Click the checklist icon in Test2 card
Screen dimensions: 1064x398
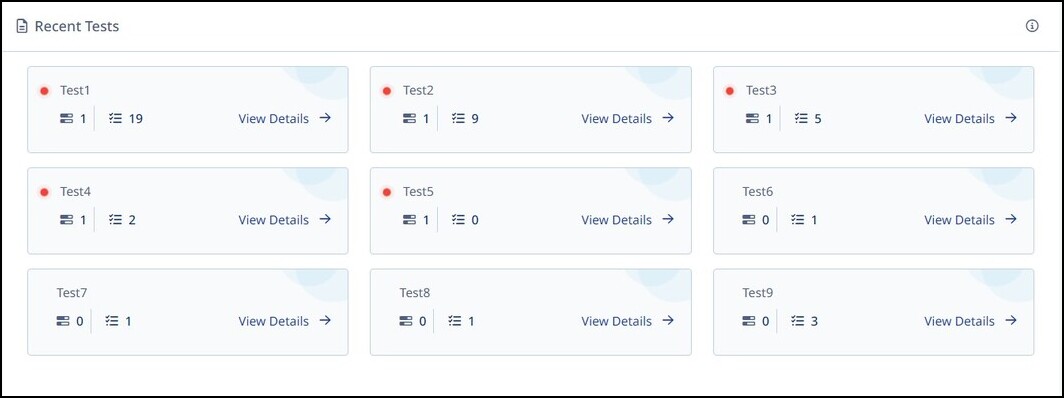point(458,119)
